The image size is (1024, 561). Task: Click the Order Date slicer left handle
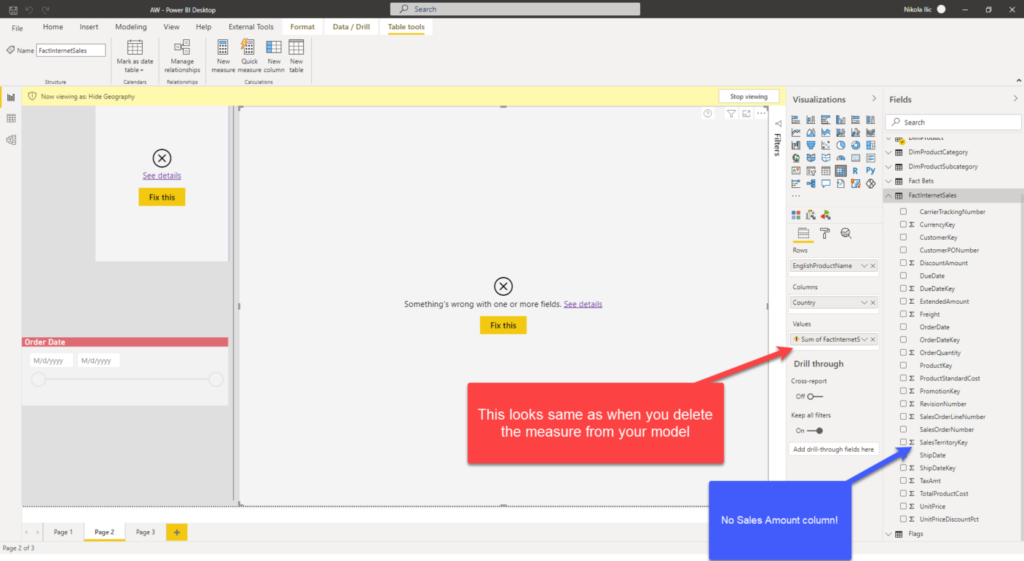(x=39, y=379)
